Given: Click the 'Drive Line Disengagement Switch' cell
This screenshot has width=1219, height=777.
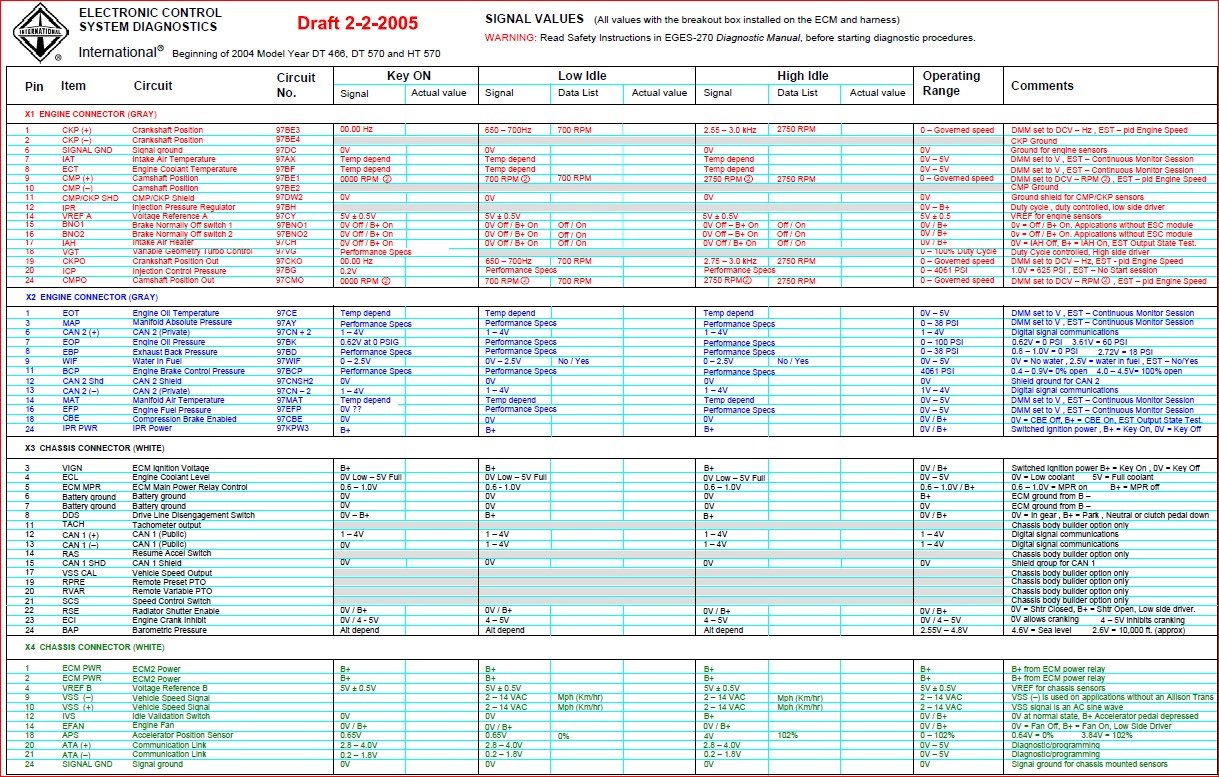Looking at the screenshot, I should [x=194, y=515].
